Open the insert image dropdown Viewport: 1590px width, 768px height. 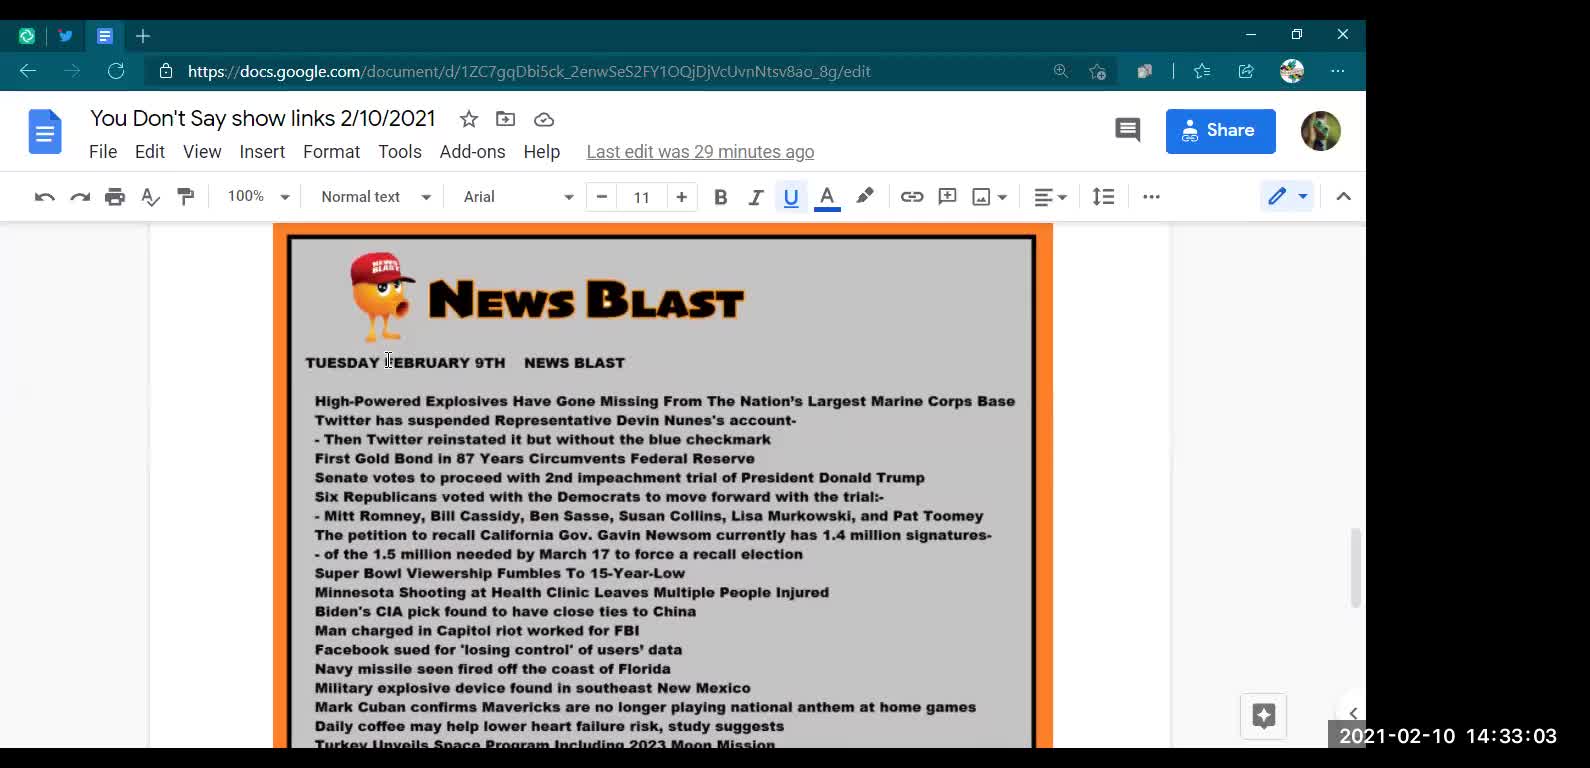(990, 197)
